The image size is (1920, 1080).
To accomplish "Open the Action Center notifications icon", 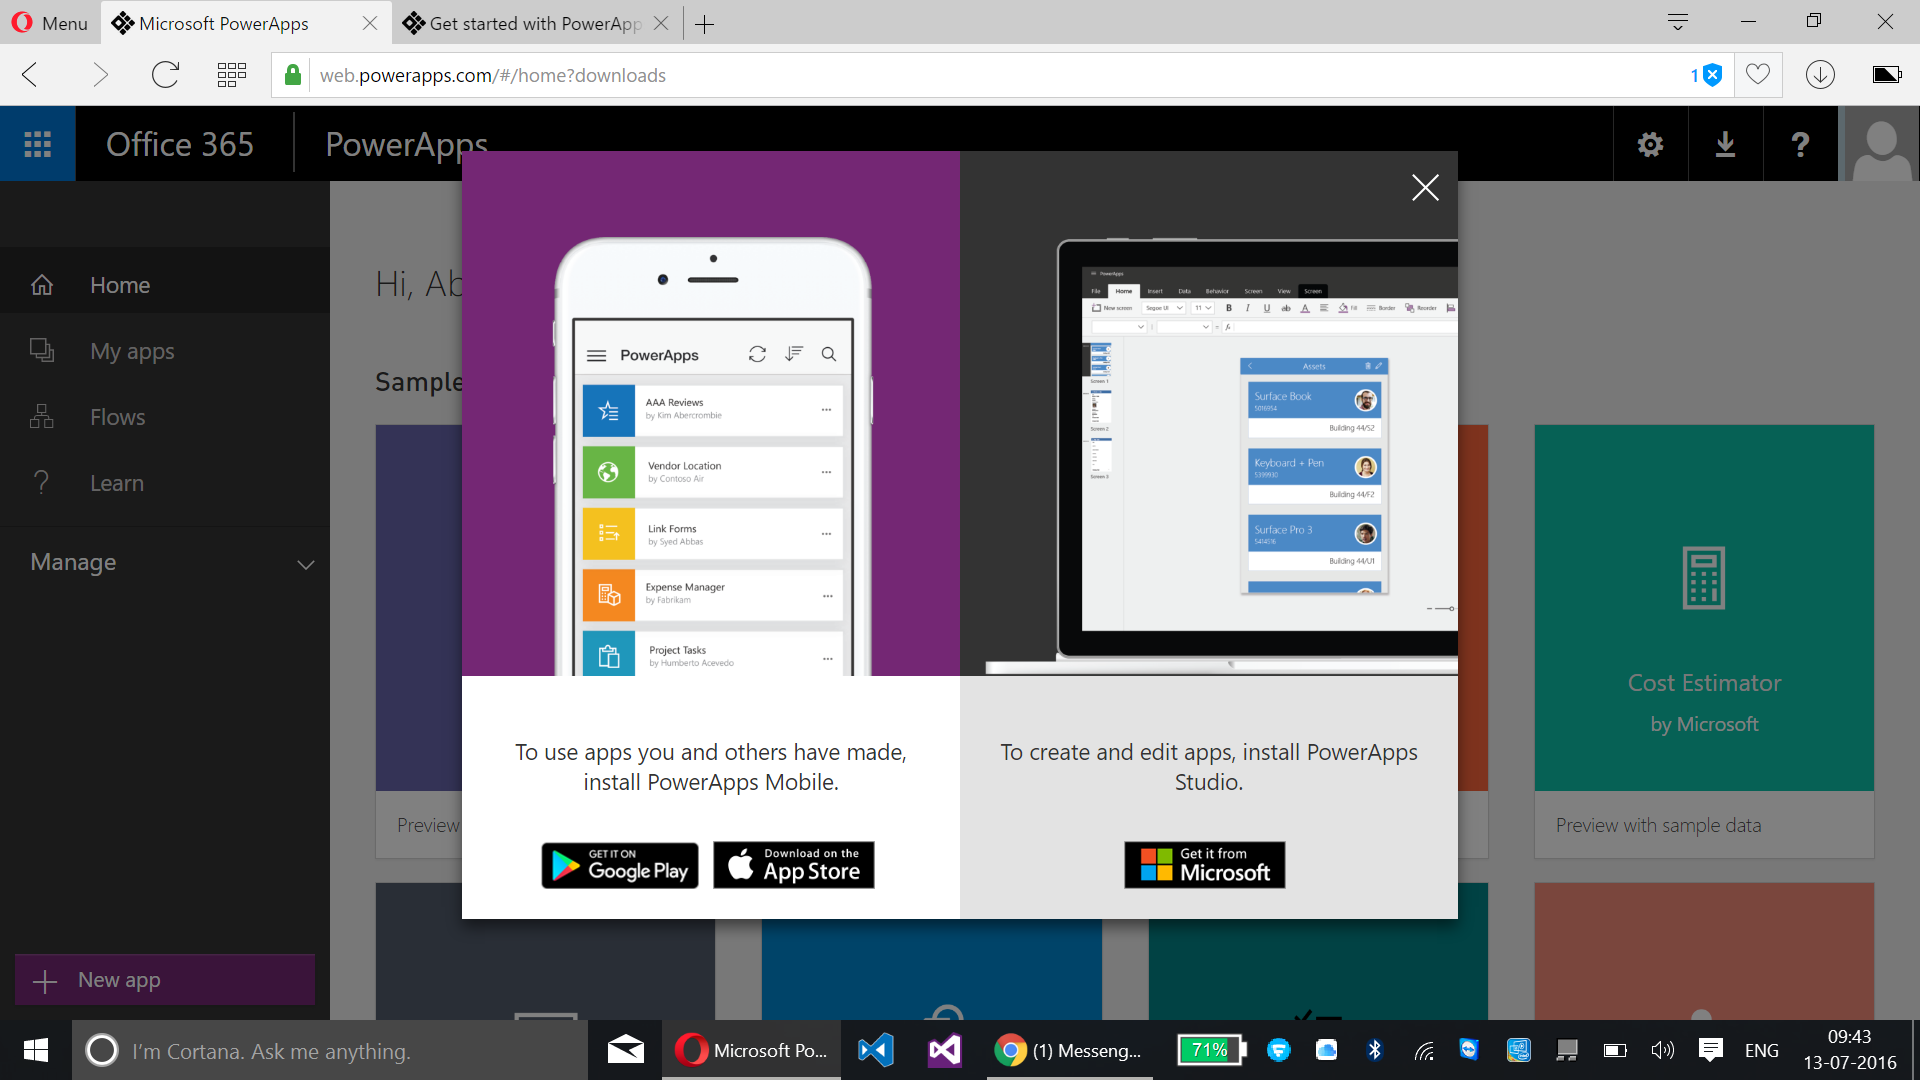I will click(1711, 1050).
